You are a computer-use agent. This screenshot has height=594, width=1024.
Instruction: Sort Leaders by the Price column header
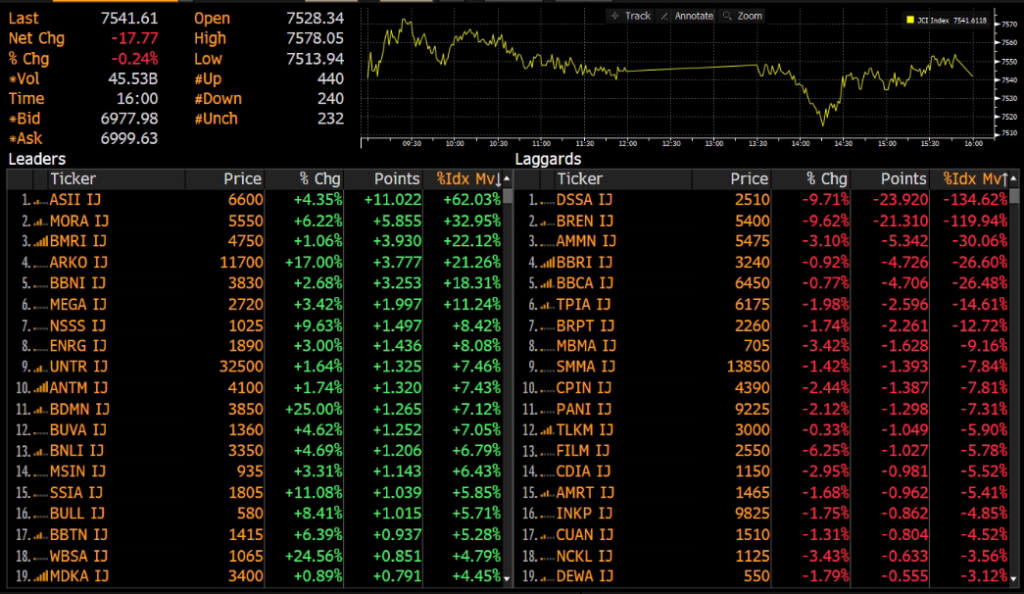click(x=242, y=179)
